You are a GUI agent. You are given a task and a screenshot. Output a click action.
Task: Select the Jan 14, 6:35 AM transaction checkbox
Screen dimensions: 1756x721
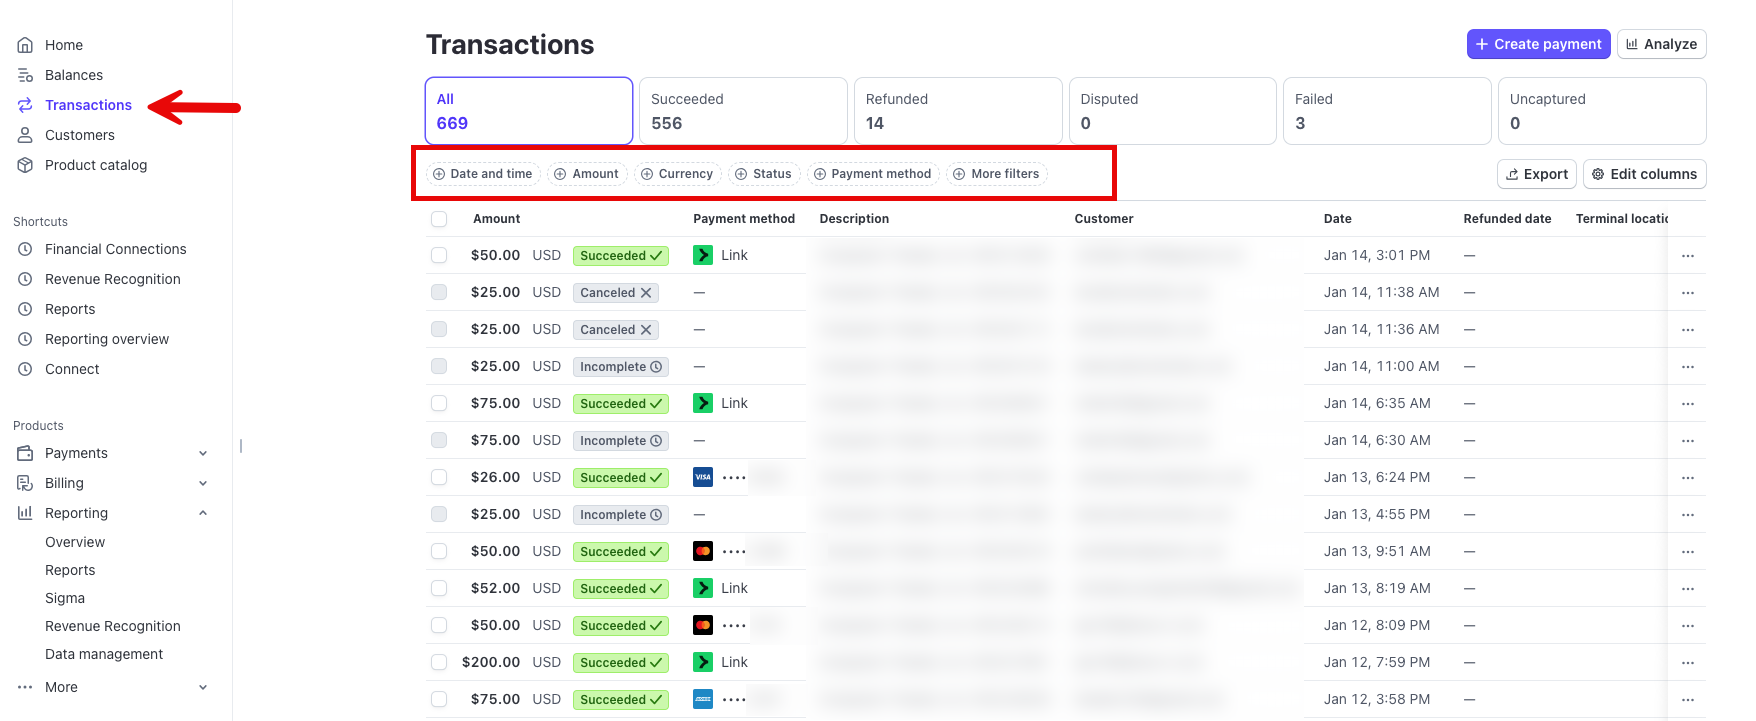tap(439, 403)
